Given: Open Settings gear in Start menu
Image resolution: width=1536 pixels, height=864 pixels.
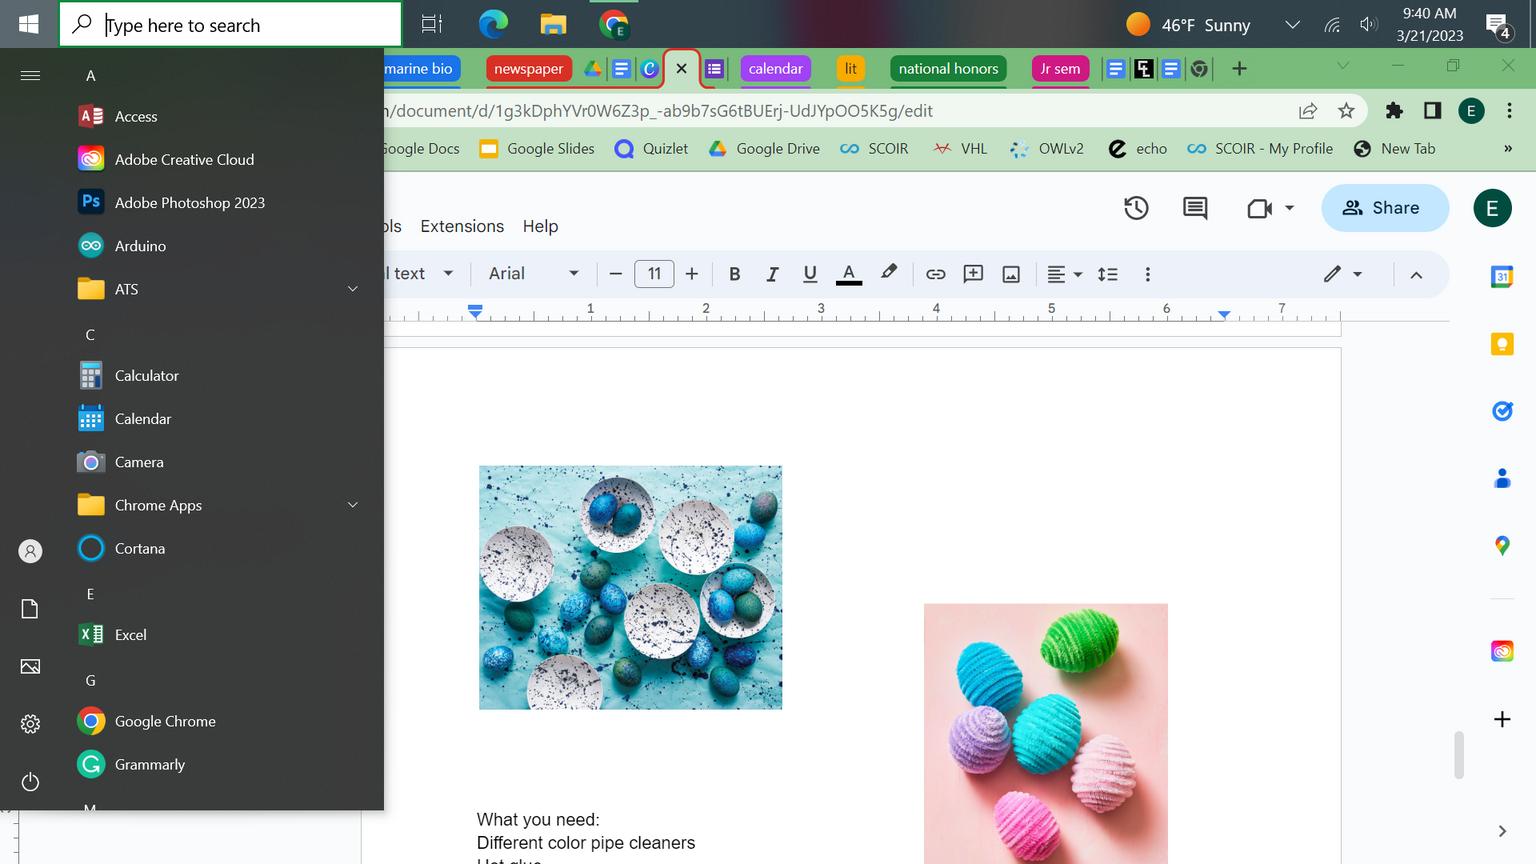Looking at the screenshot, I should pyautogui.click(x=30, y=724).
